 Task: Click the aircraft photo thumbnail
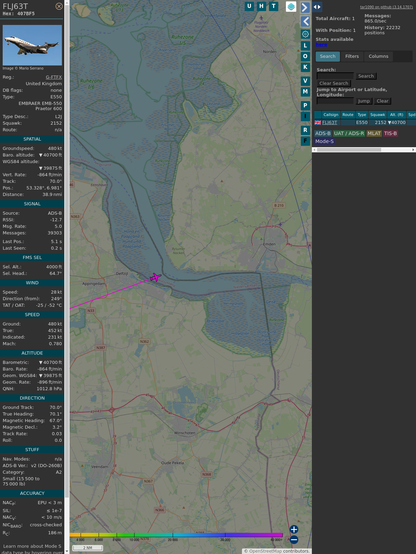coord(32,45)
